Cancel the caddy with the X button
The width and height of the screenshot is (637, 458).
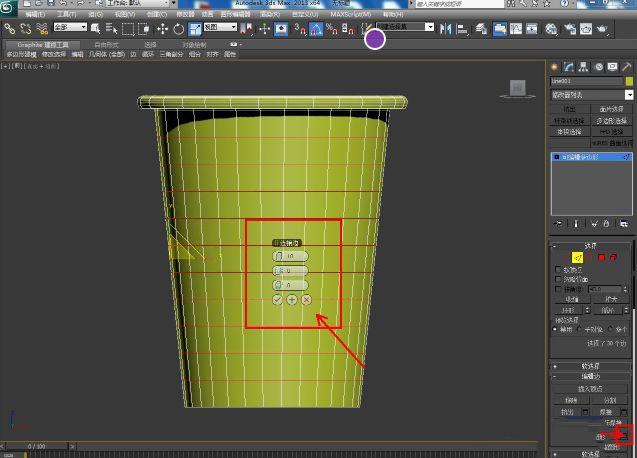tap(306, 300)
